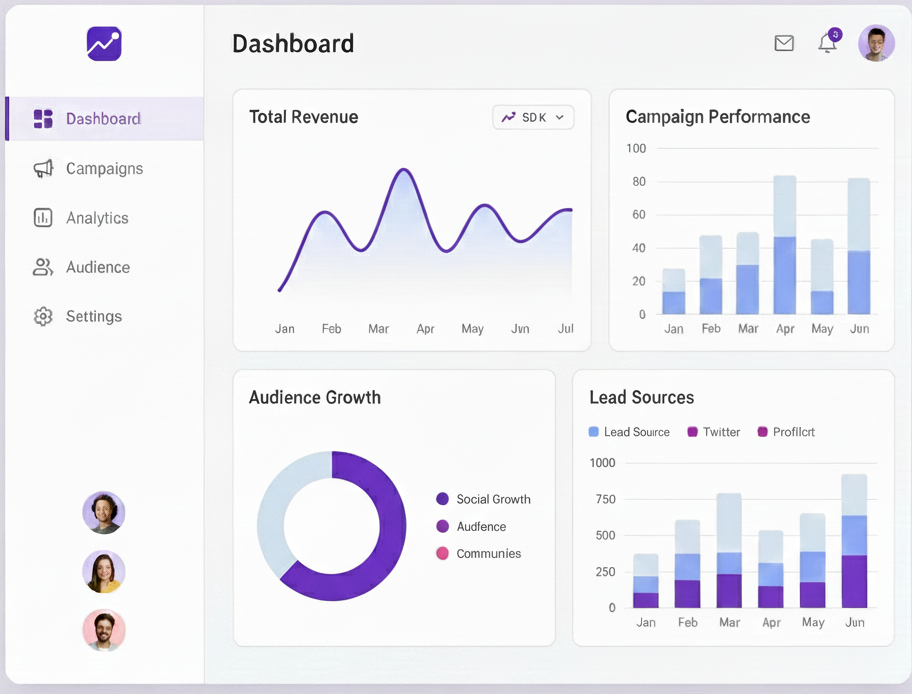Click the pink Communies legend color dot

[x=442, y=553]
